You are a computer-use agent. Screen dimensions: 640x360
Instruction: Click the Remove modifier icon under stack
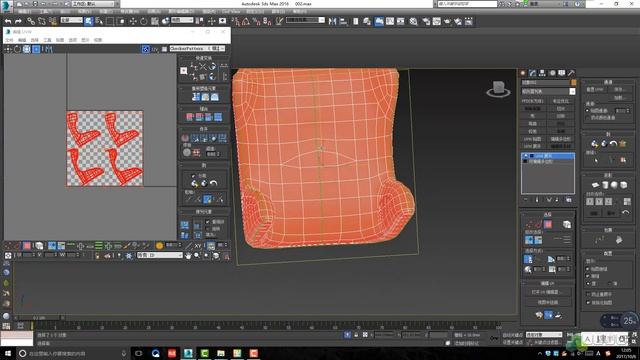point(557,200)
